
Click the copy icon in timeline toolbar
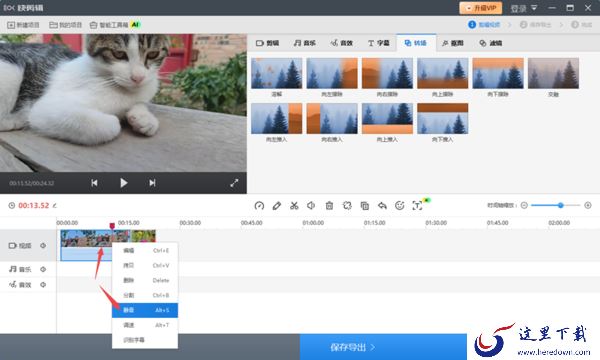pyautogui.click(x=365, y=206)
